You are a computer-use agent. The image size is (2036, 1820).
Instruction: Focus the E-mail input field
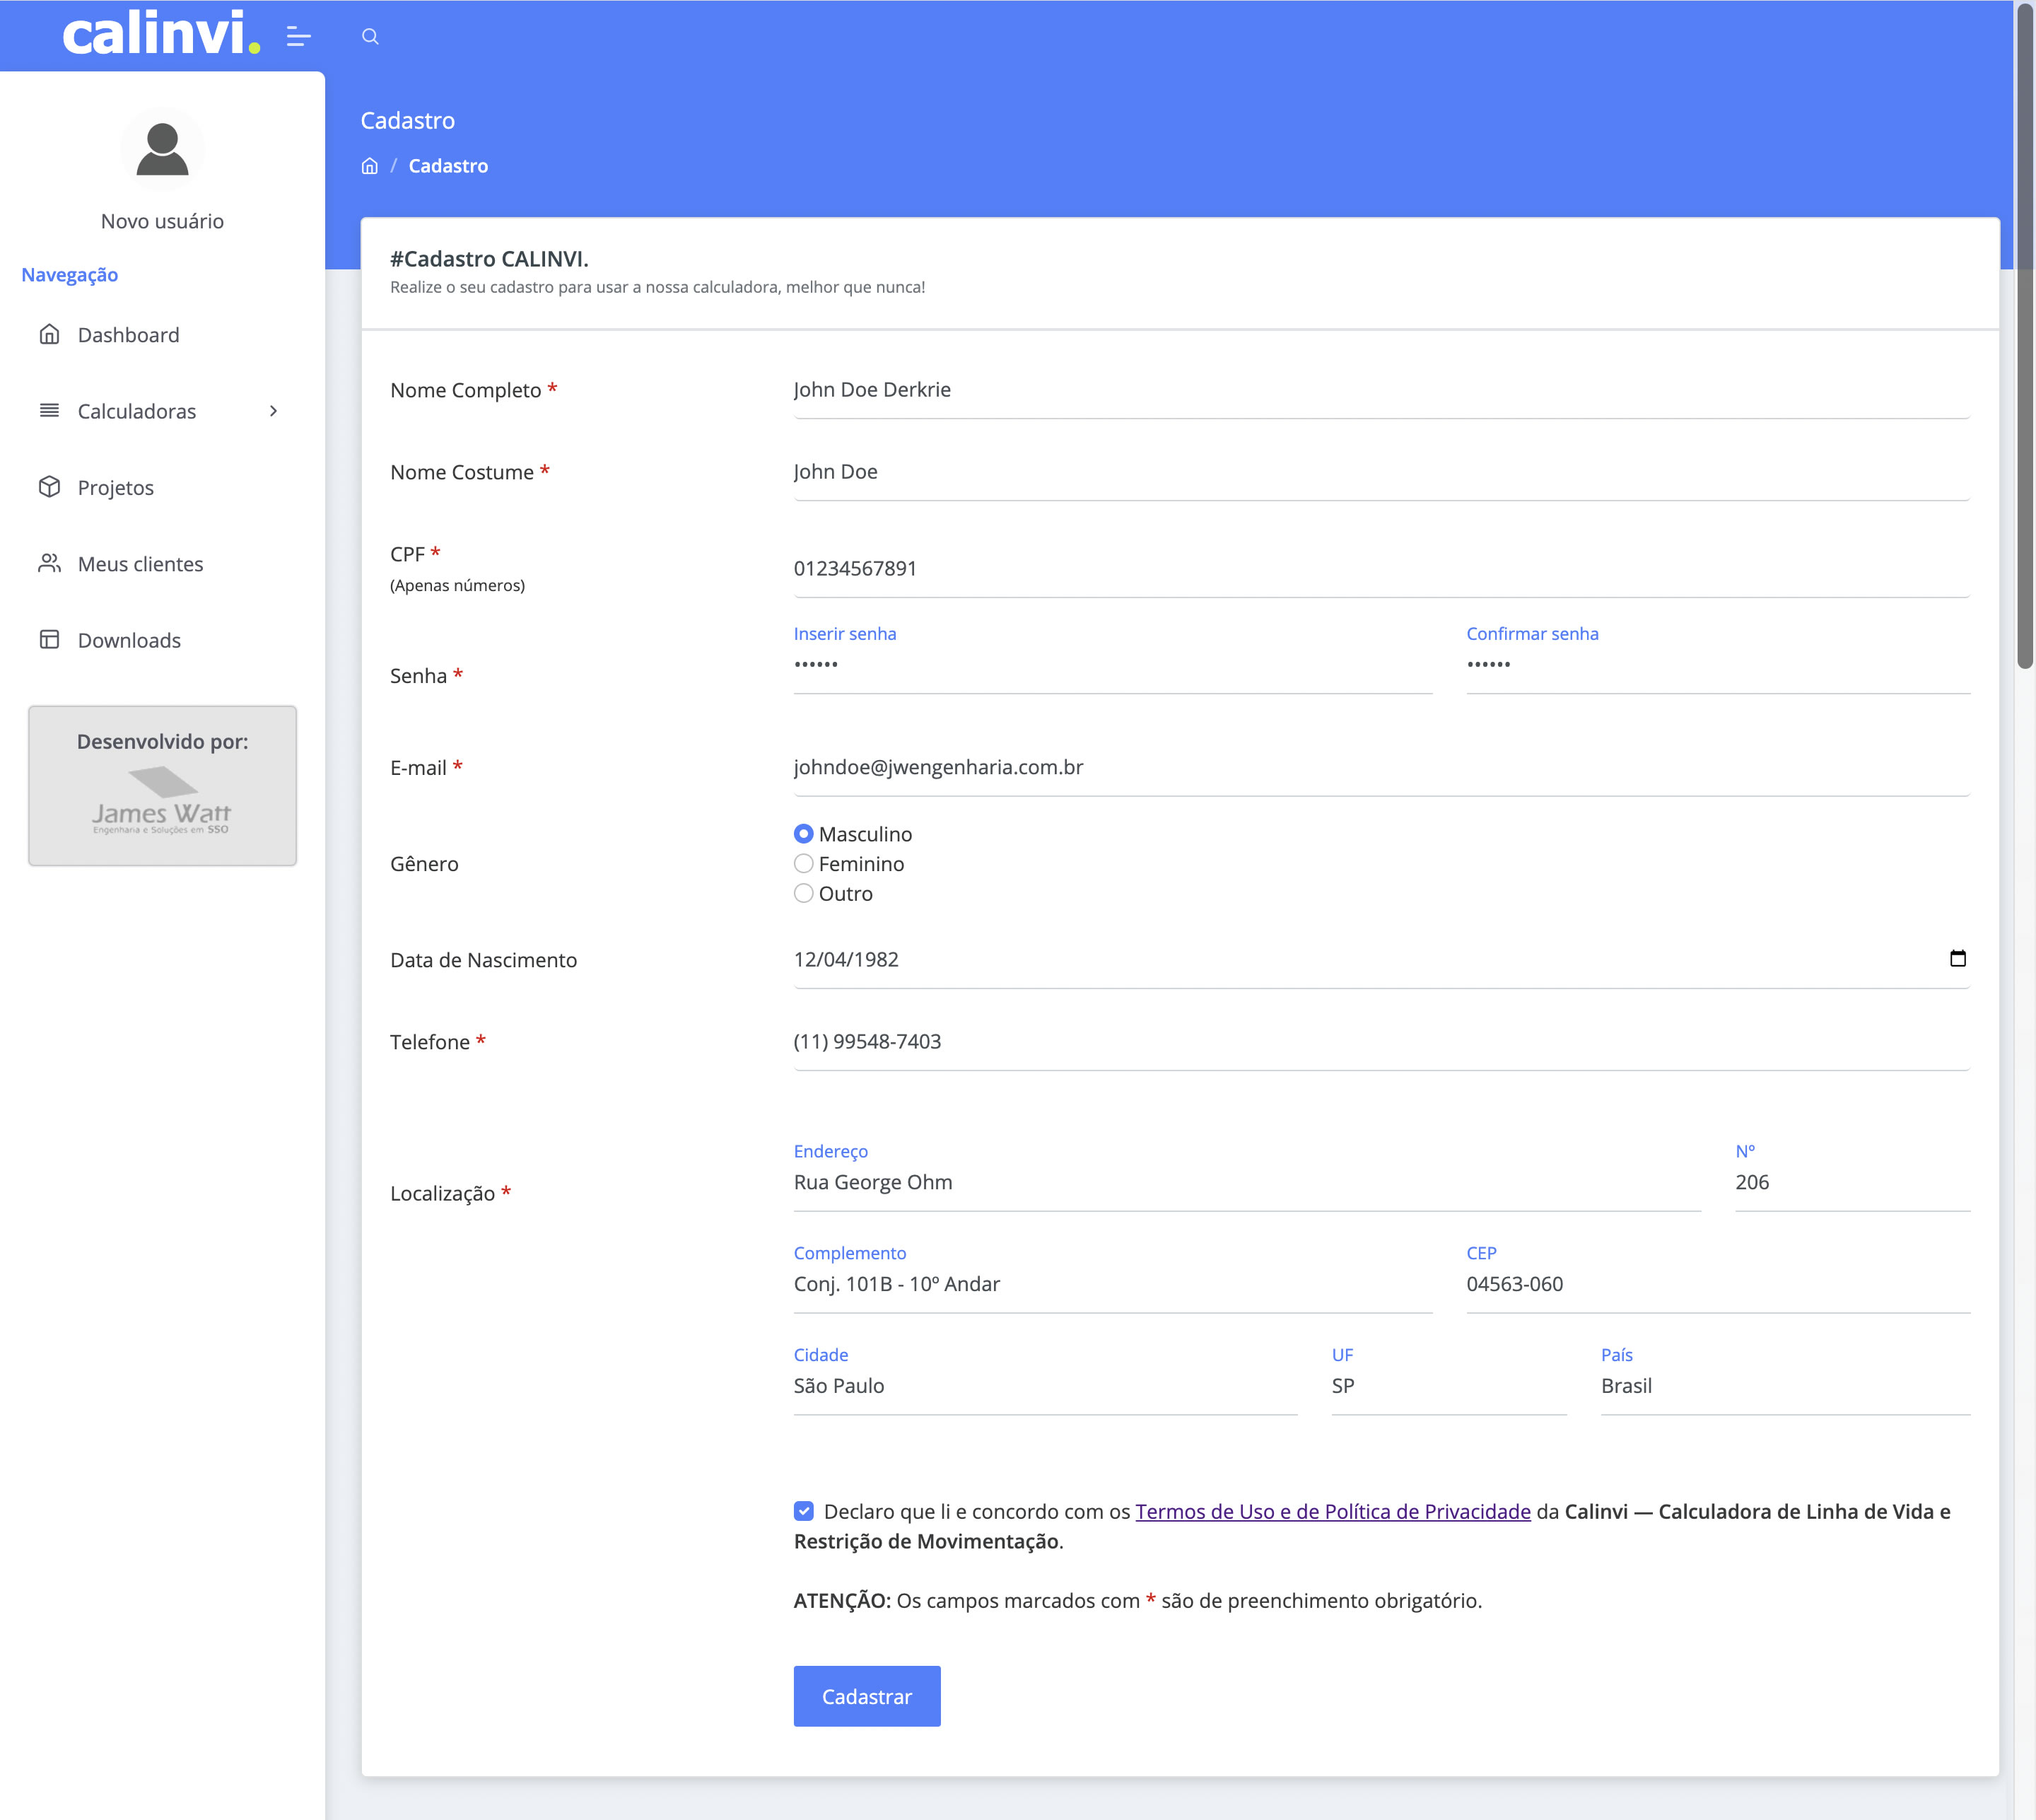point(1380,768)
